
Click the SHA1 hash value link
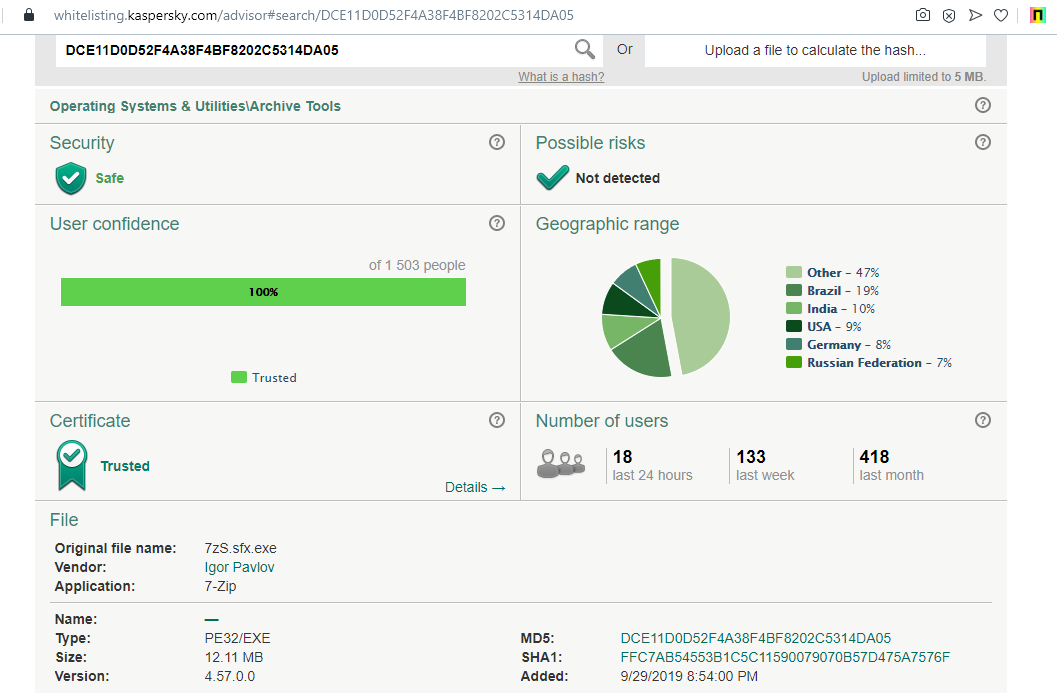[x=785, y=657]
